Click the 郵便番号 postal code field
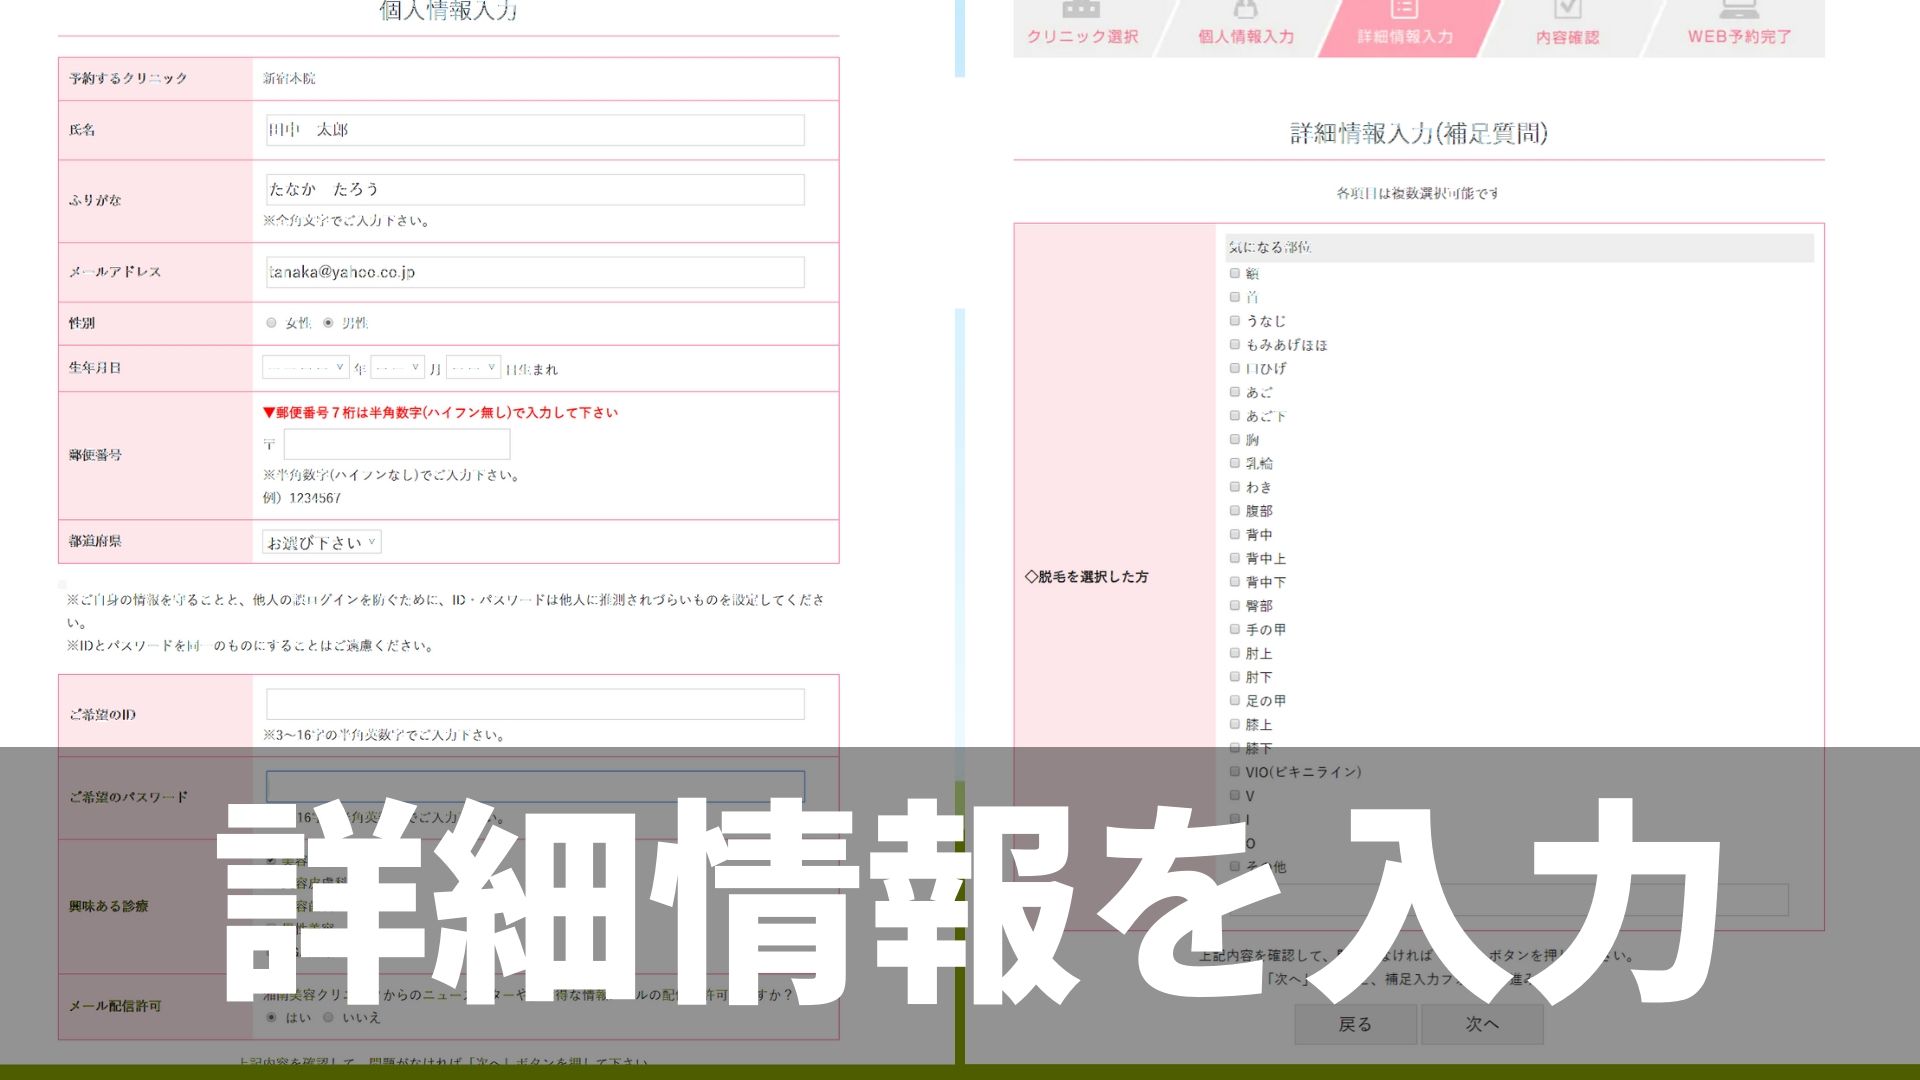Screen dimensions: 1920x1080 [x=397, y=444]
